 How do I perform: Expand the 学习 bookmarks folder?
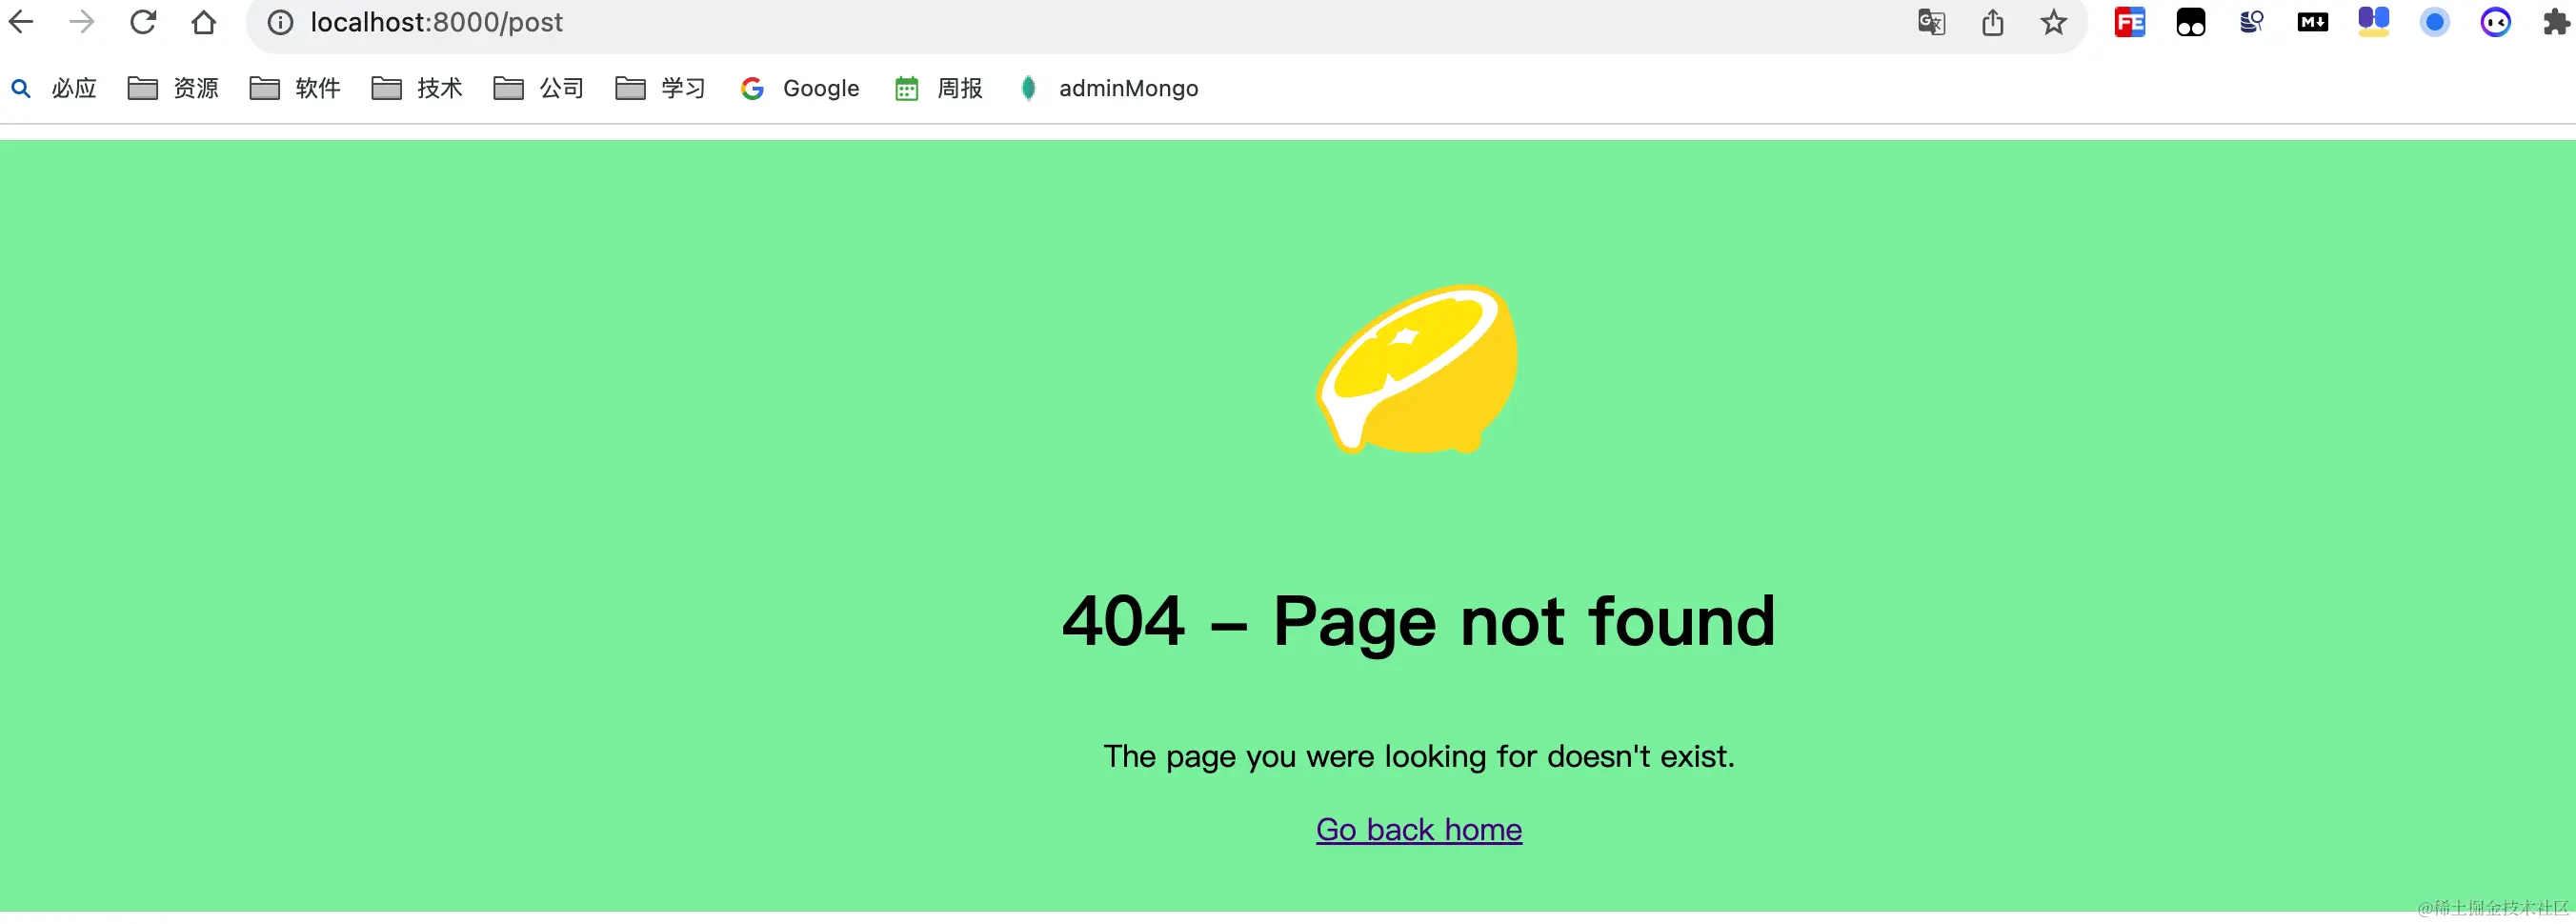pyautogui.click(x=661, y=88)
